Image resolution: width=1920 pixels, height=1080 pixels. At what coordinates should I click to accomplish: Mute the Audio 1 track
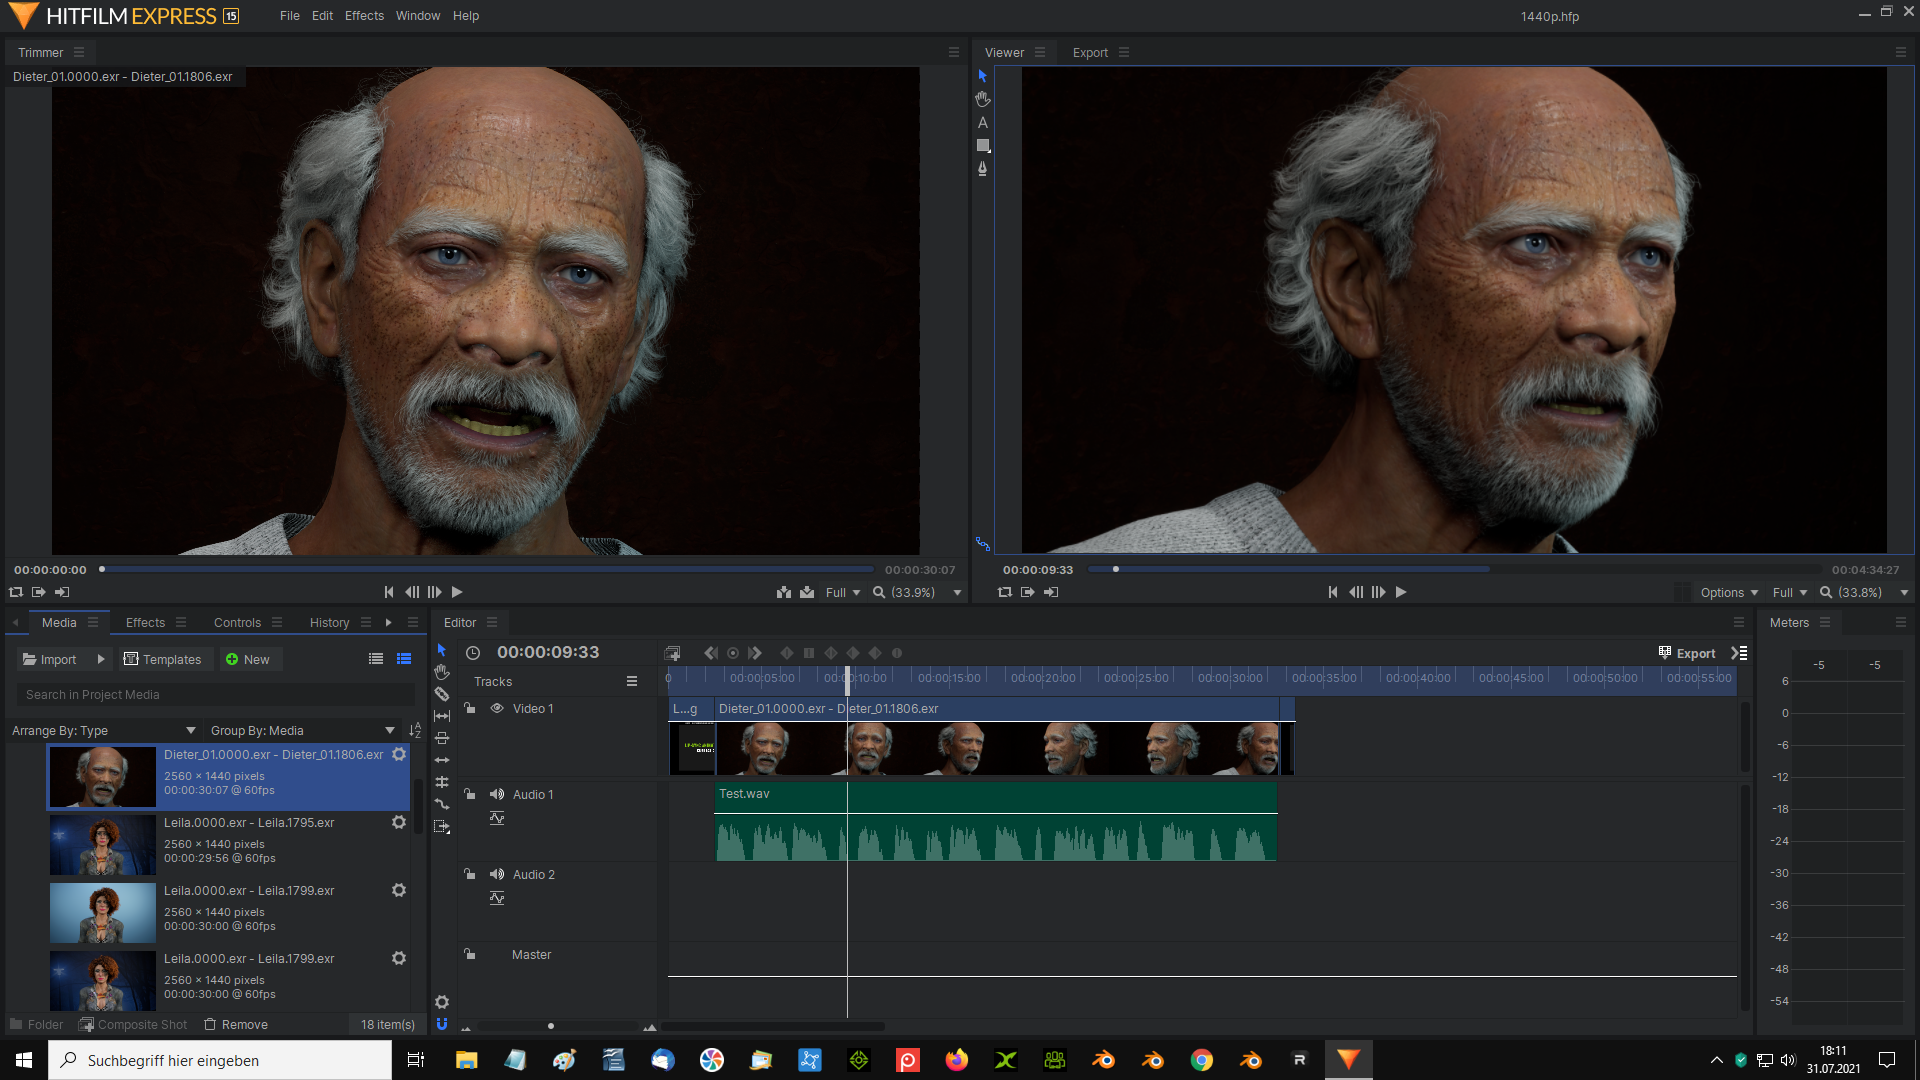[497, 794]
